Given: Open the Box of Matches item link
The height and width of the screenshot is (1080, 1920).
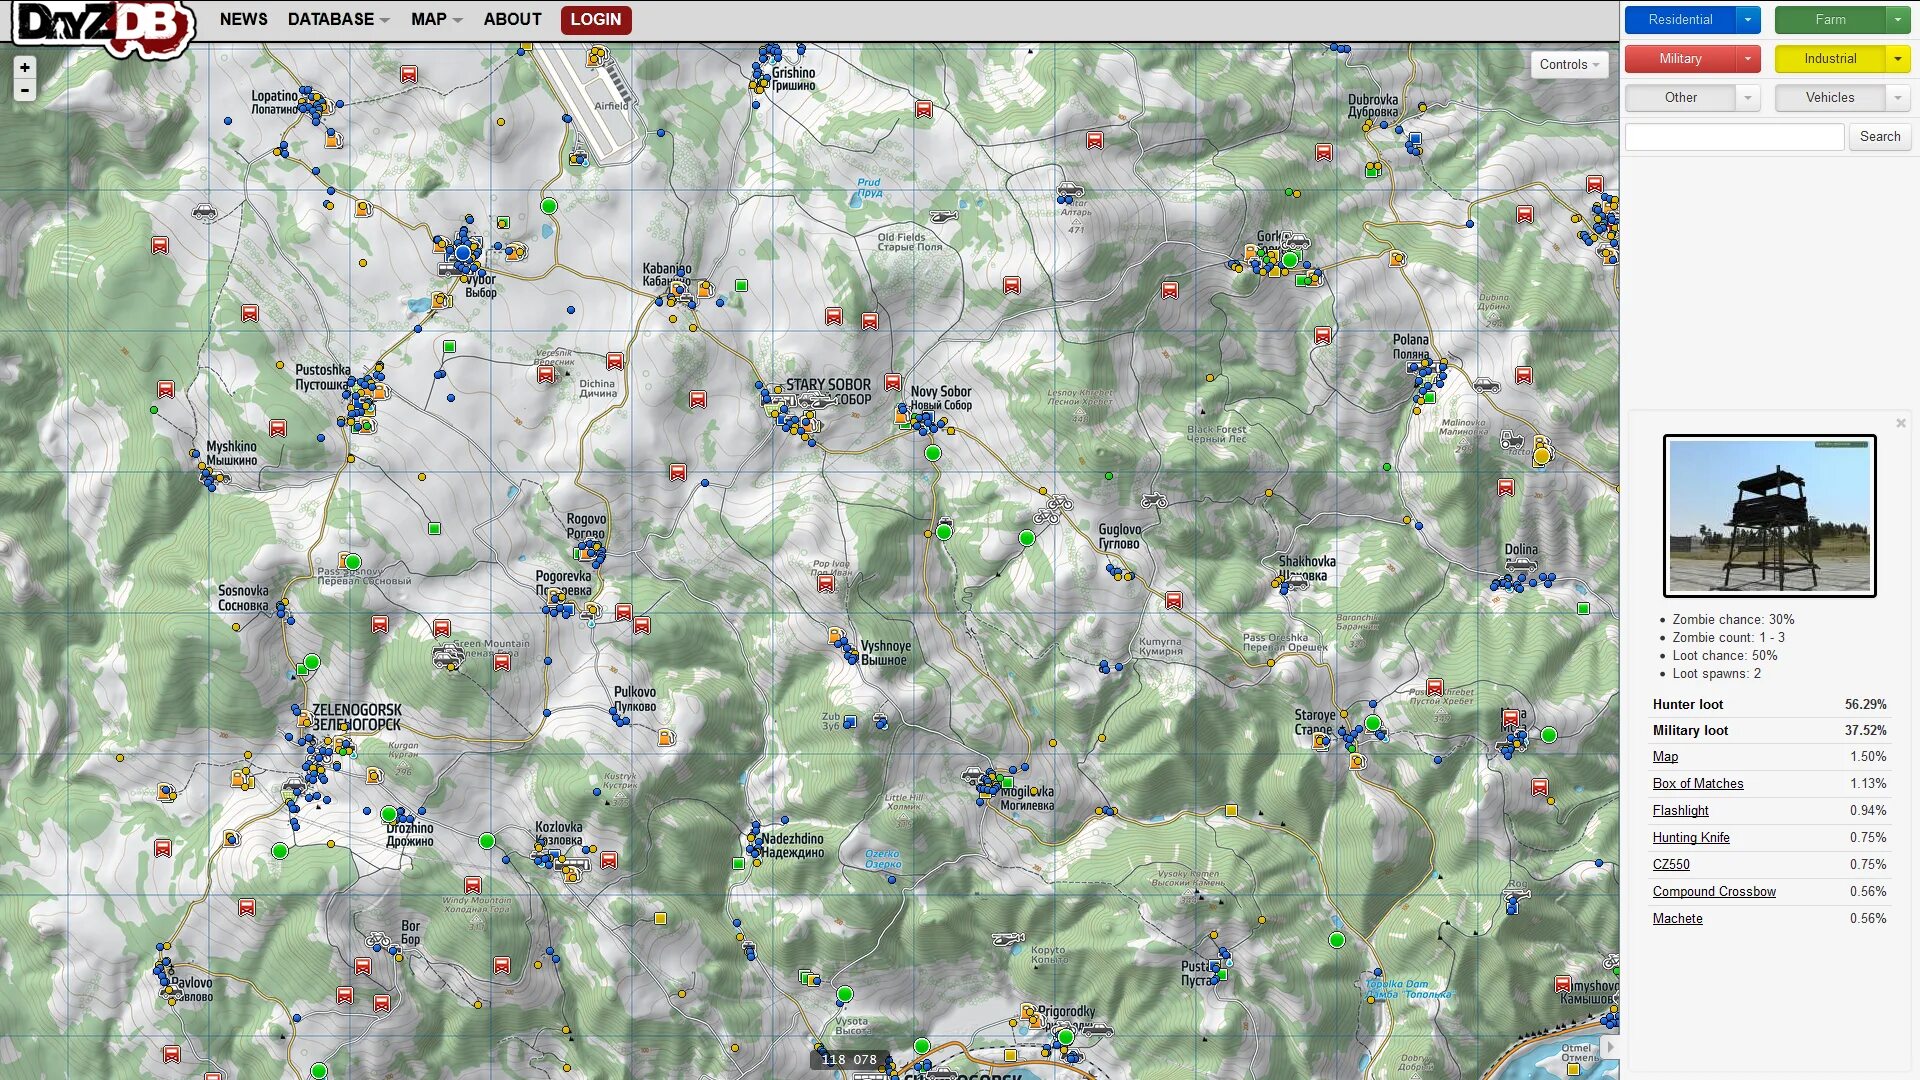Looking at the screenshot, I should 1697,783.
